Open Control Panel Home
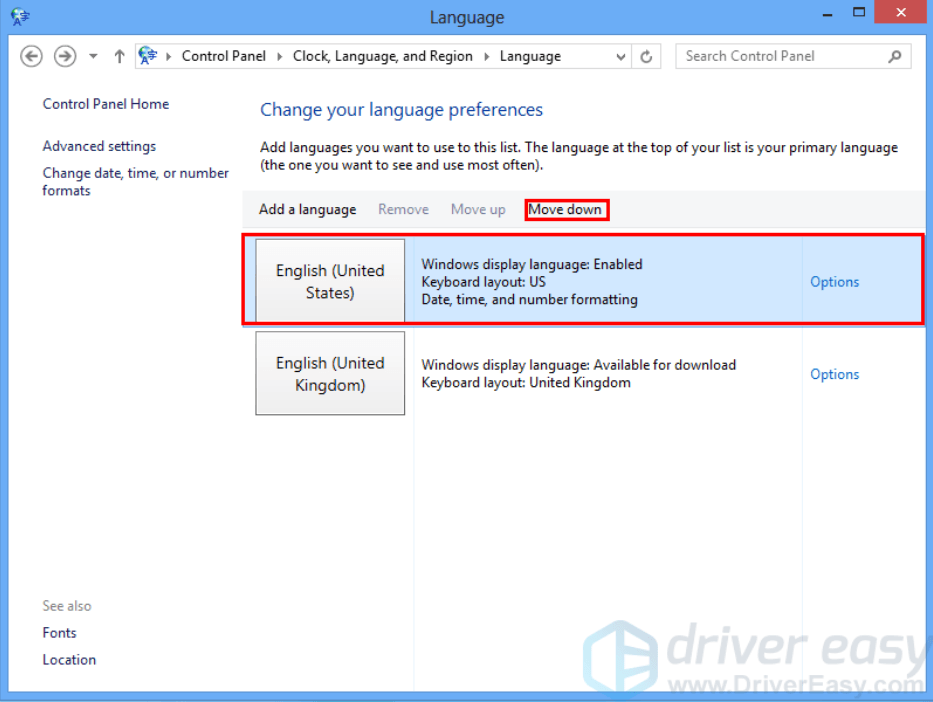Image resolution: width=933 pixels, height=702 pixels. pos(105,104)
